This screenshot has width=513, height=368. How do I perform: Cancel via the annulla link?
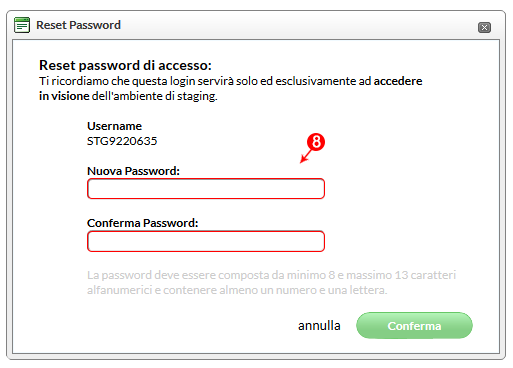319,326
